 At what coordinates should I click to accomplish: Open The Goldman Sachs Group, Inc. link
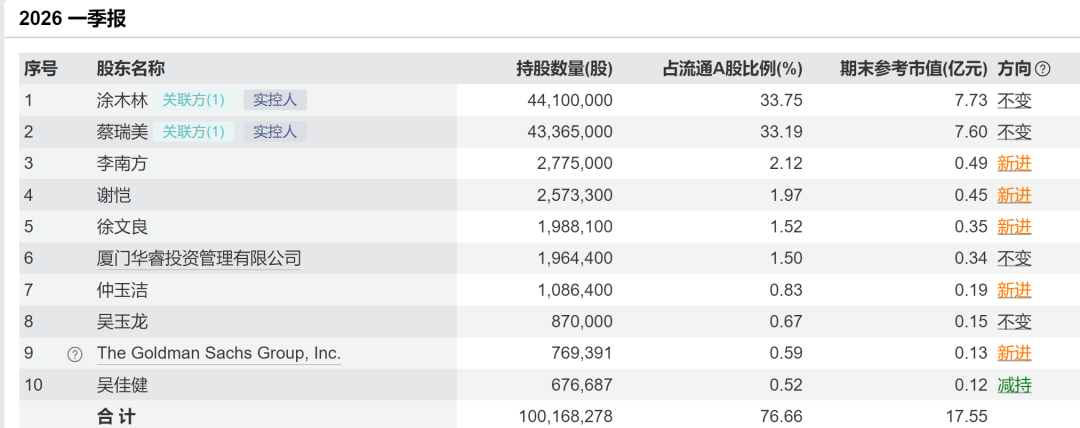point(219,354)
